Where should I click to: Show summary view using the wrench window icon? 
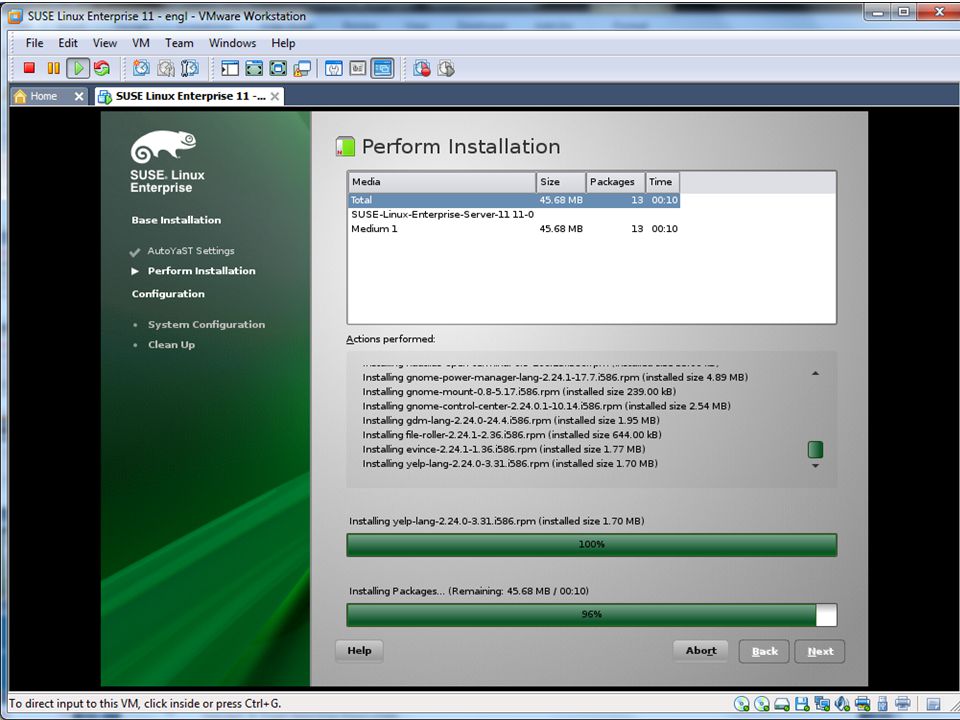point(334,68)
